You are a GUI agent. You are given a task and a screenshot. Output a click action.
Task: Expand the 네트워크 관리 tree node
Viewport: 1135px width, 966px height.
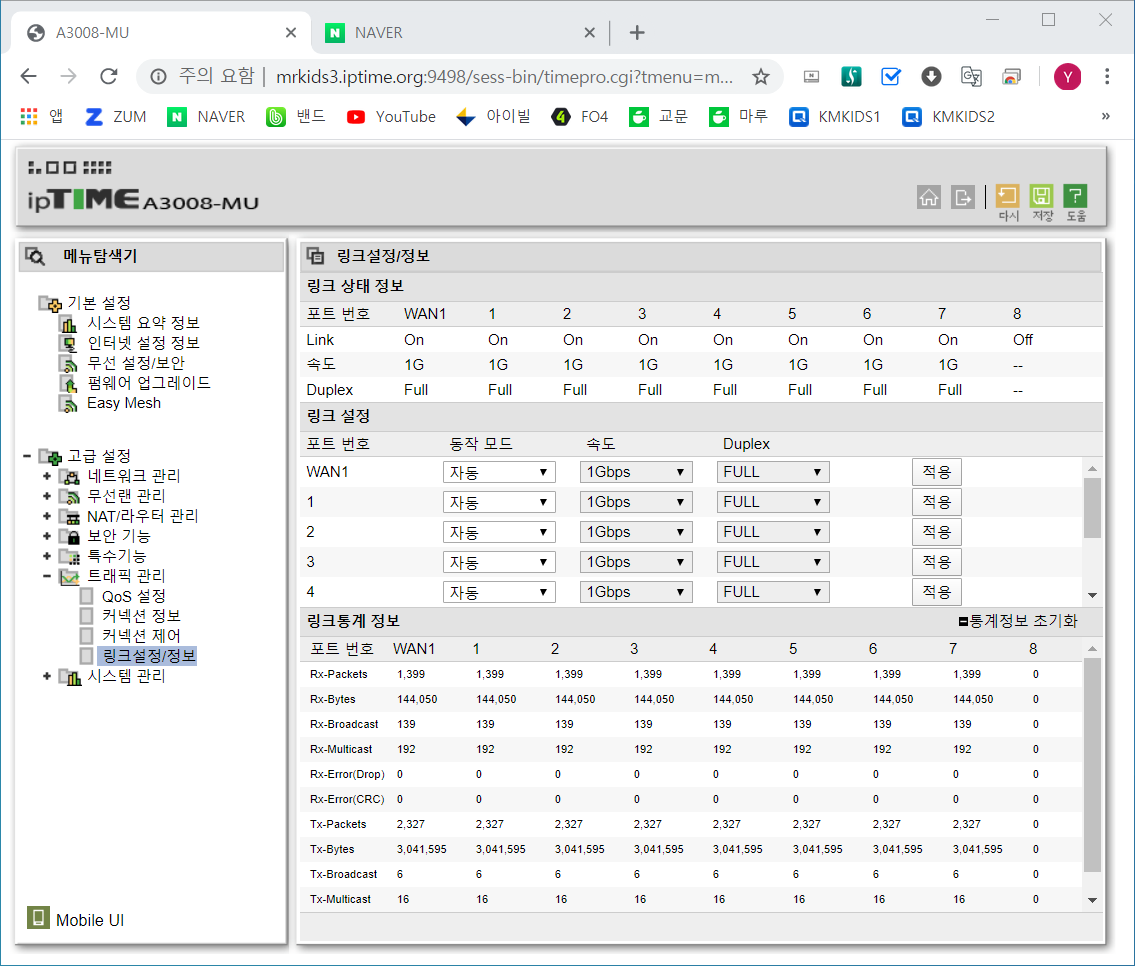(47, 476)
